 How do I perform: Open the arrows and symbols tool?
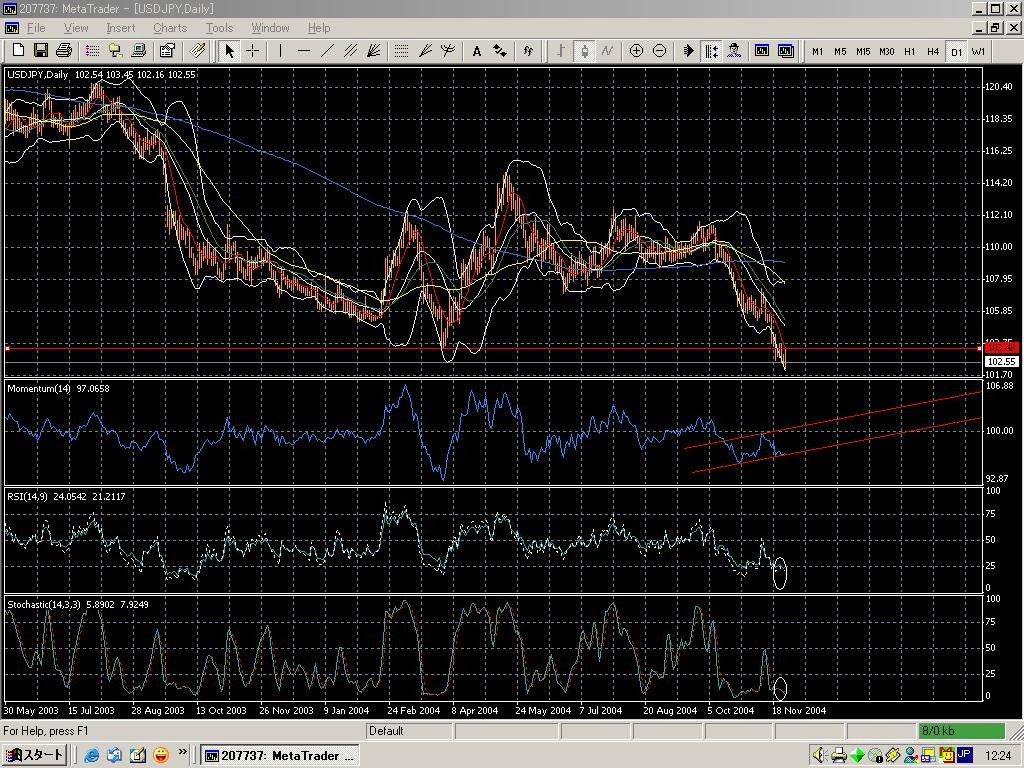(500, 51)
